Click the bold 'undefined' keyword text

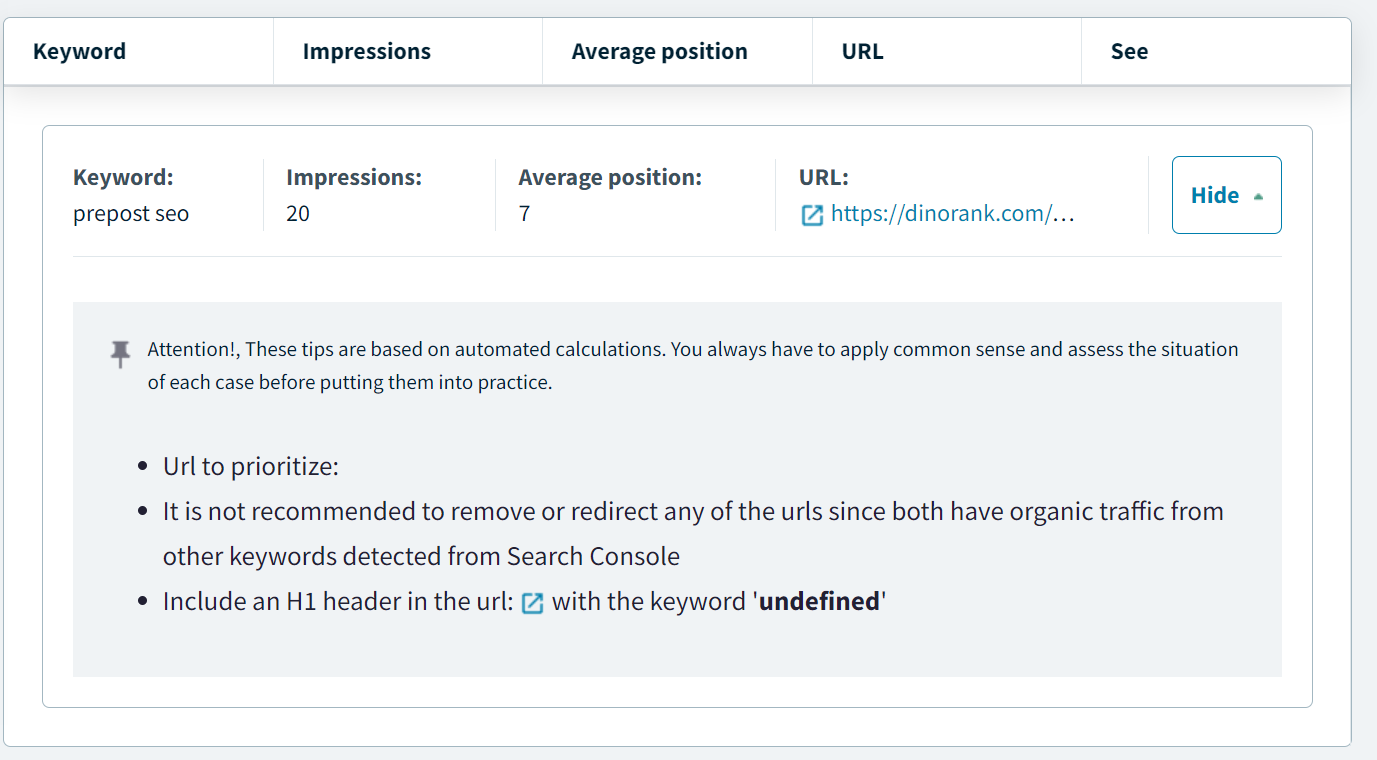(820, 602)
